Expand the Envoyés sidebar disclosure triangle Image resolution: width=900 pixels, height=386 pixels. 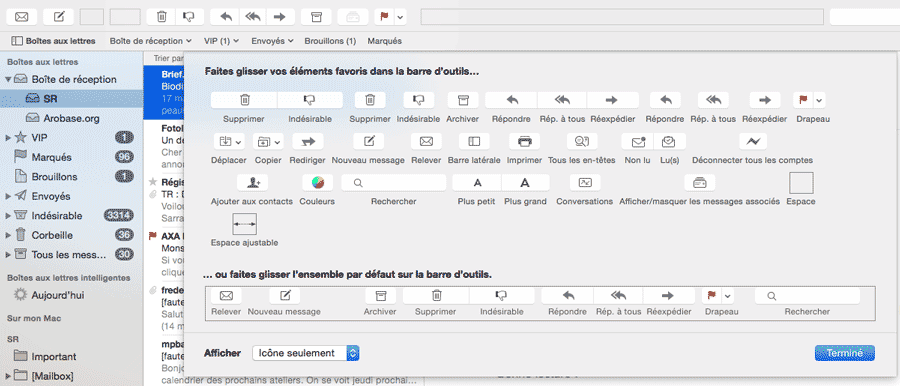coord(8,196)
